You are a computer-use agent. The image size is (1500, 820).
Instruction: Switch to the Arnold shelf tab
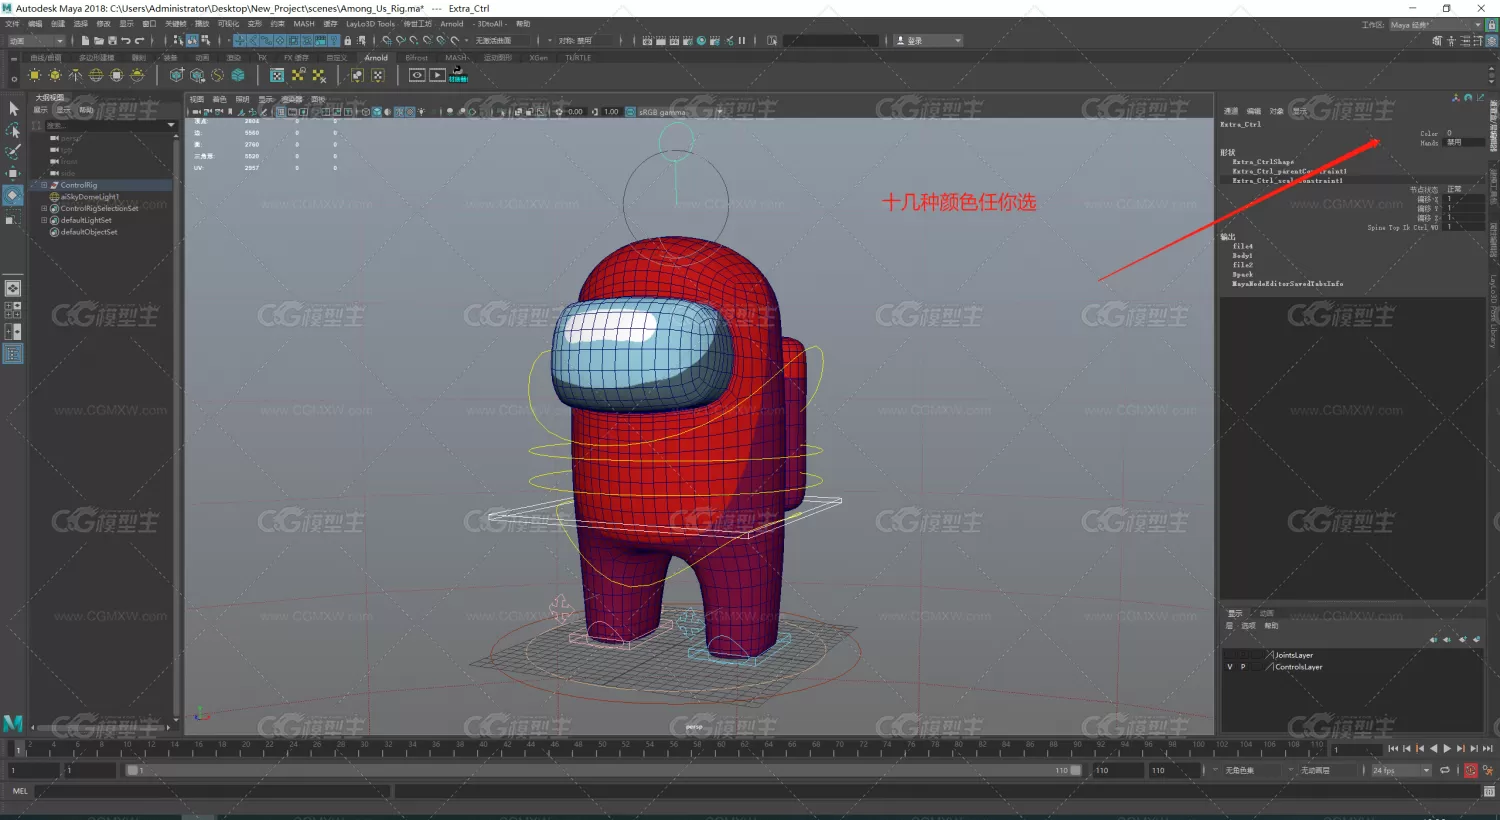(x=376, y=58)
